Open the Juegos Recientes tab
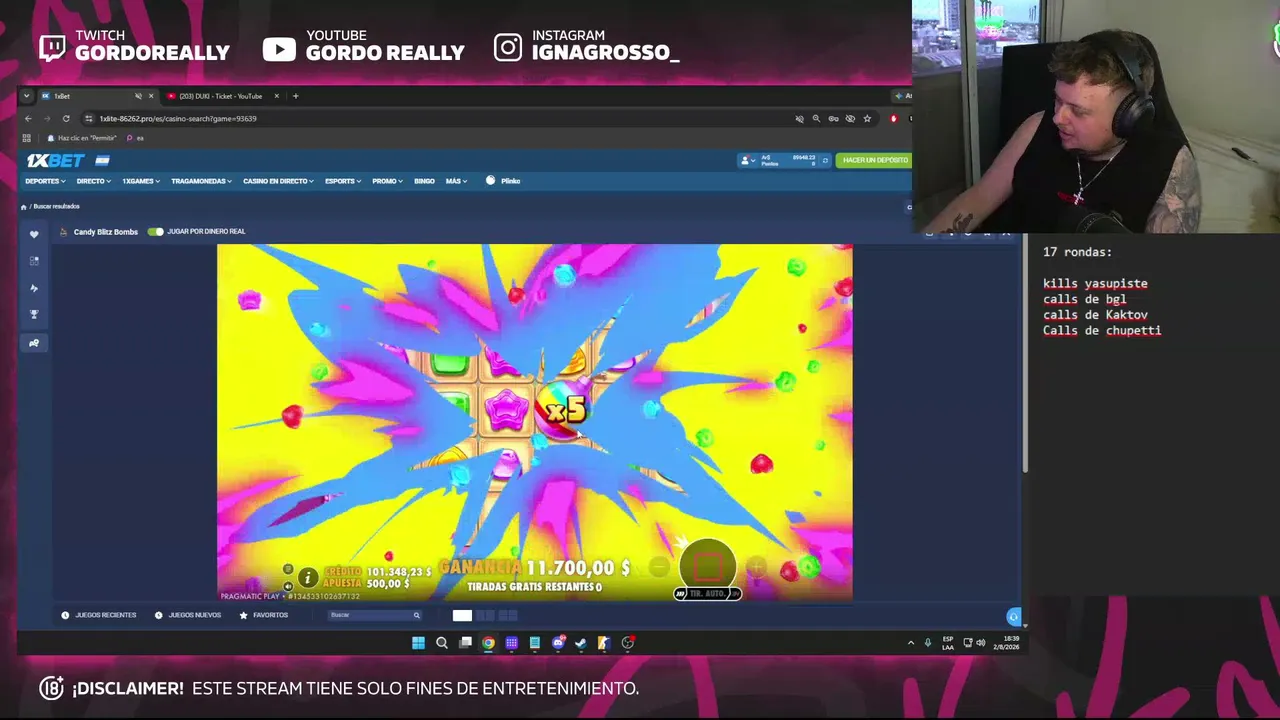 99,615
